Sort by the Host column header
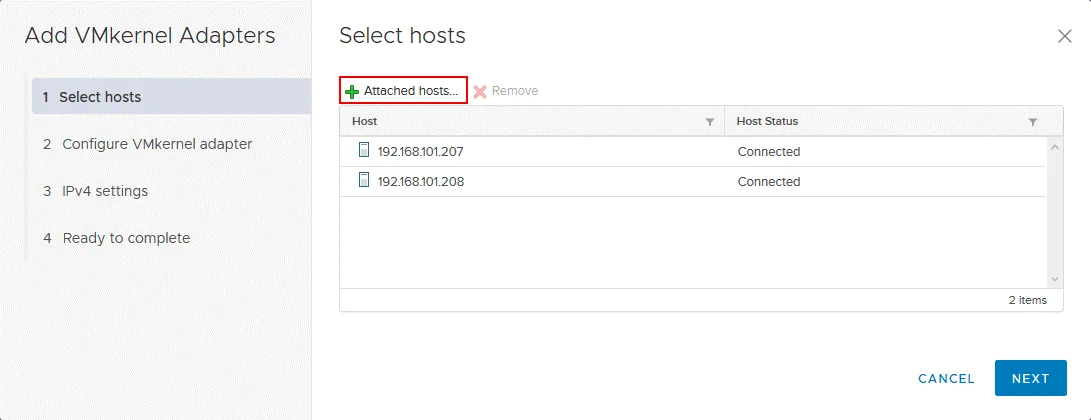Viewport: 1091px width, 420px height. 365,121
